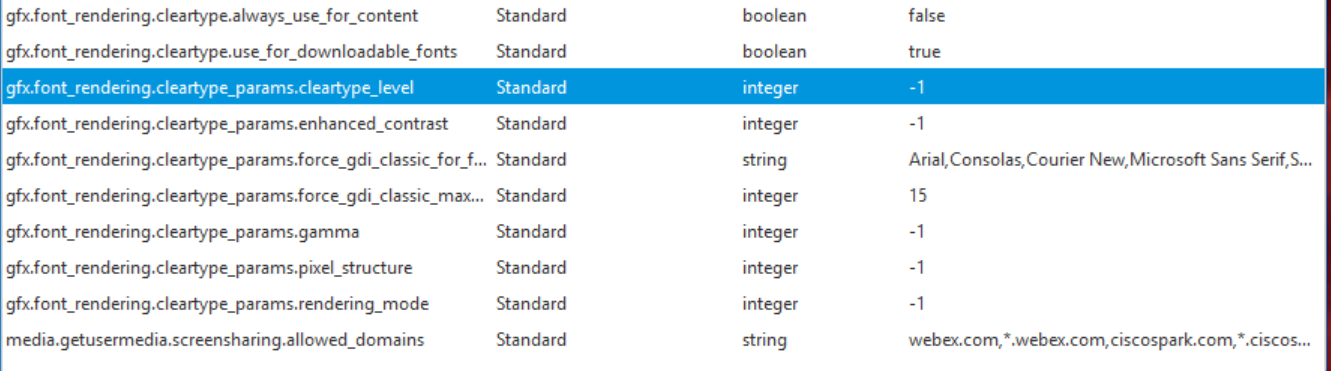Click 'Standard' status in the rendering_mode row
Image resolution: width=1331 pixels, height=371 pixels.
click(530, 304)
